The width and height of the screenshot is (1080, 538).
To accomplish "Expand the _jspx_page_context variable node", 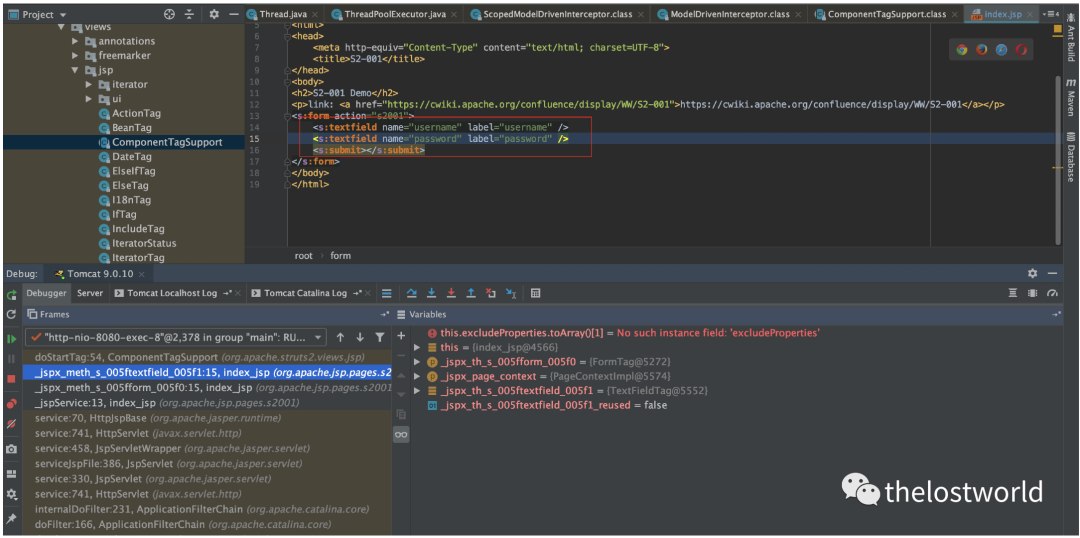I will pyautogui.click(x=418, y=376).
